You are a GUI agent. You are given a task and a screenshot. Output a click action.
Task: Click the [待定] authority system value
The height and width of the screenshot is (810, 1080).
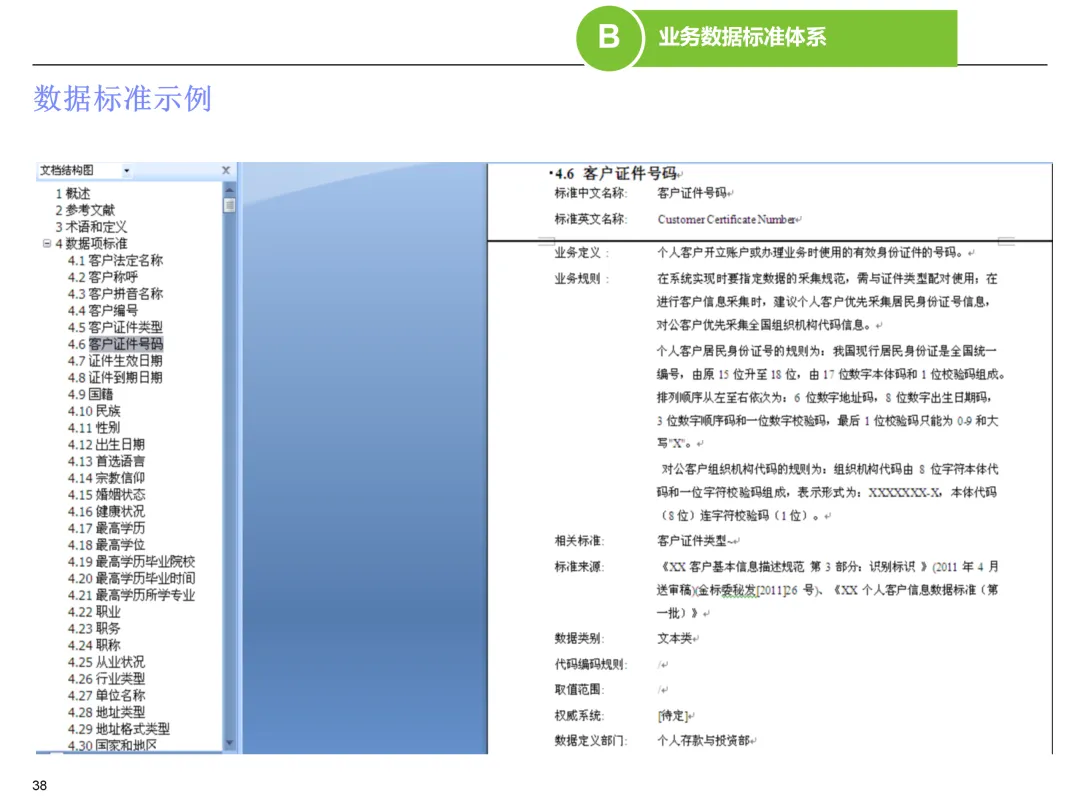(674, 716)
